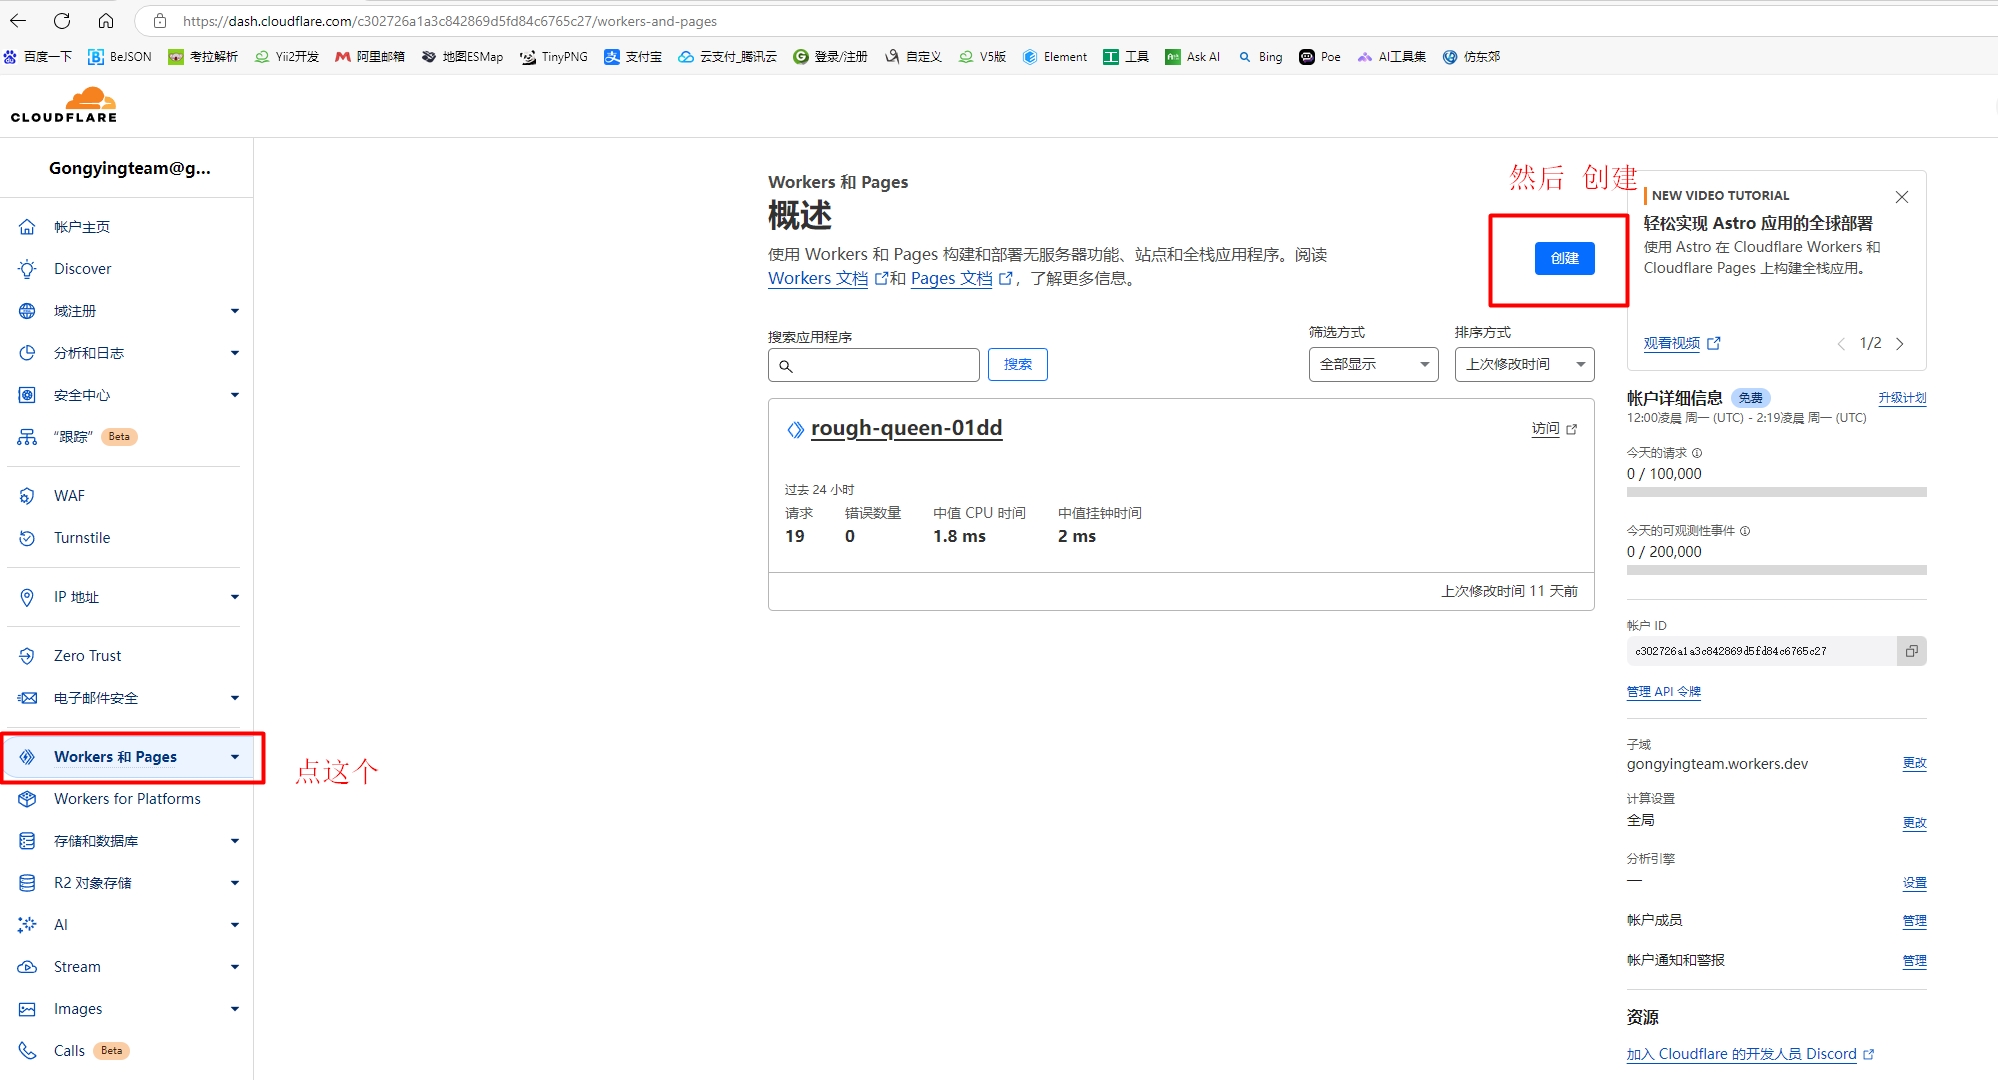
Task: Go to next tutorial card arrow
Action: point(1900,344)
